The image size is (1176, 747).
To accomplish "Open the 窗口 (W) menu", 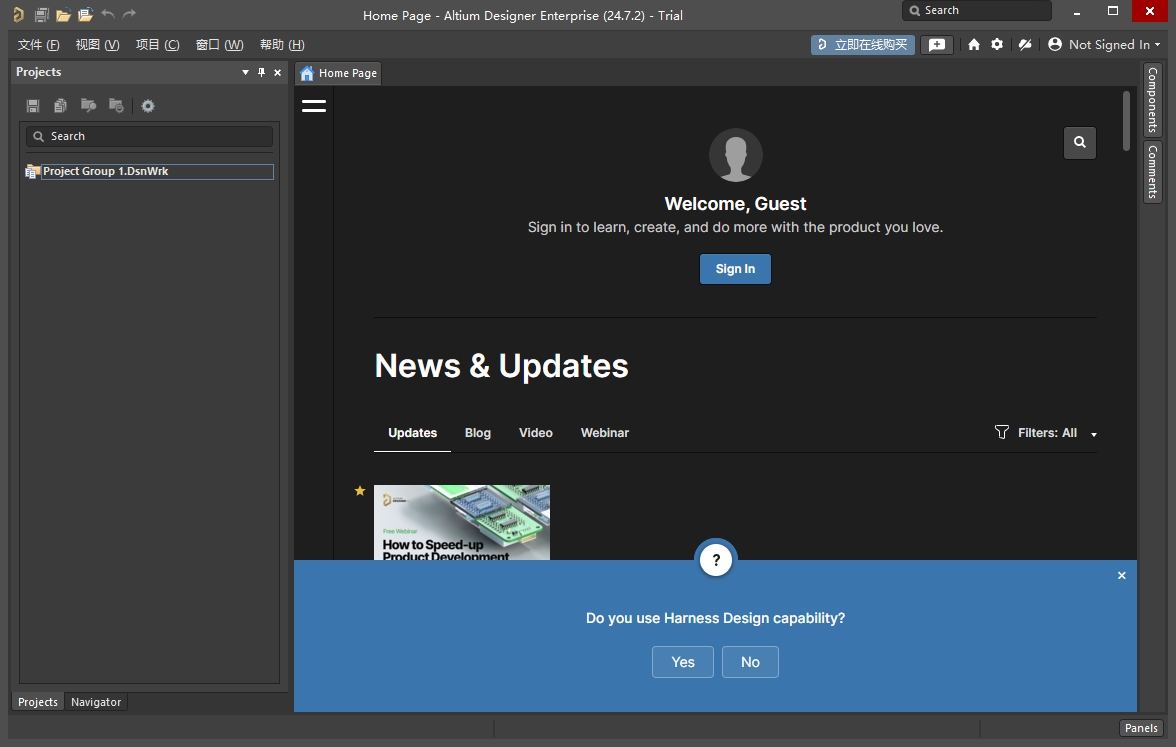I will (x=219, y=45).
